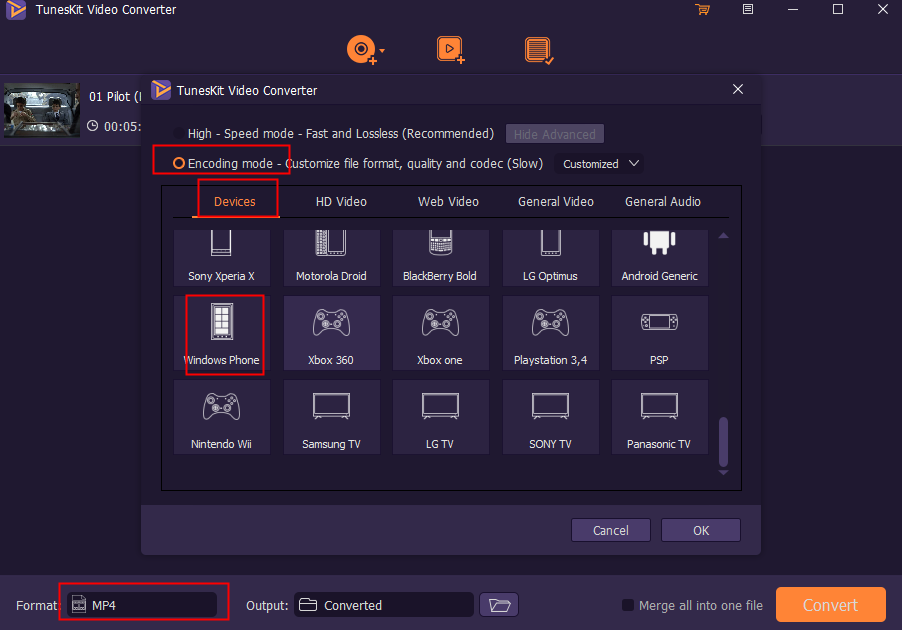The width and height of the screenshot is (902, 630).
Task: Switch to the Web Video tab
Action: pyautogui.click(x=448, y=201)
